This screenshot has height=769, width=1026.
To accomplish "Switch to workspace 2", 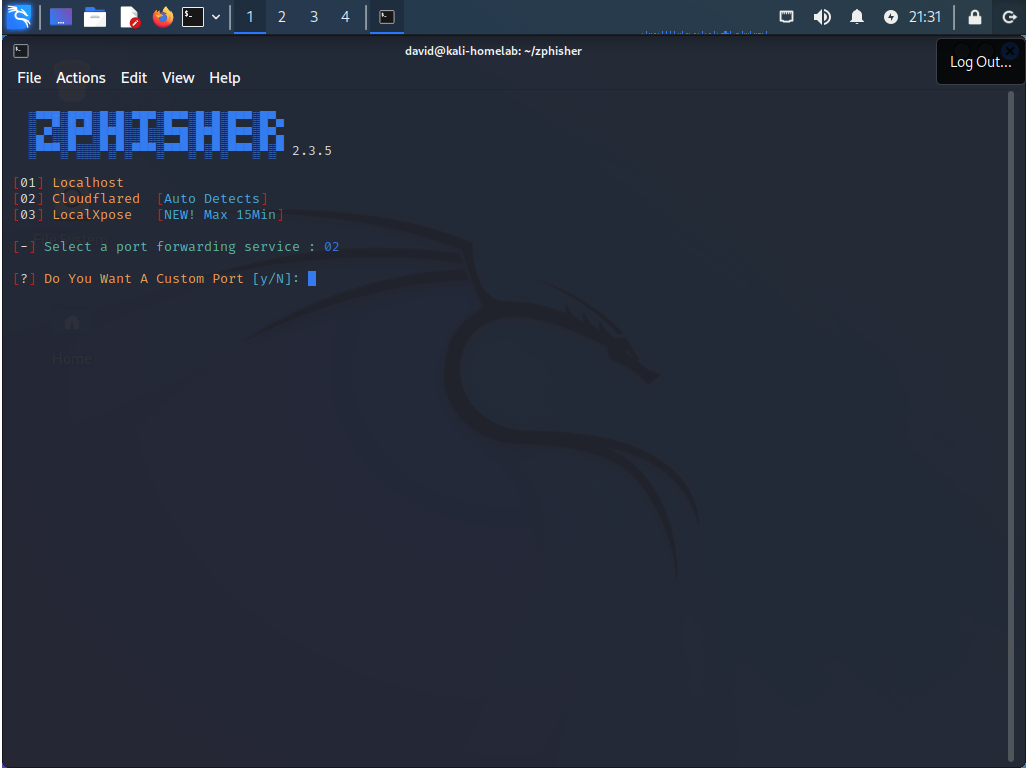I will [282, 16].
